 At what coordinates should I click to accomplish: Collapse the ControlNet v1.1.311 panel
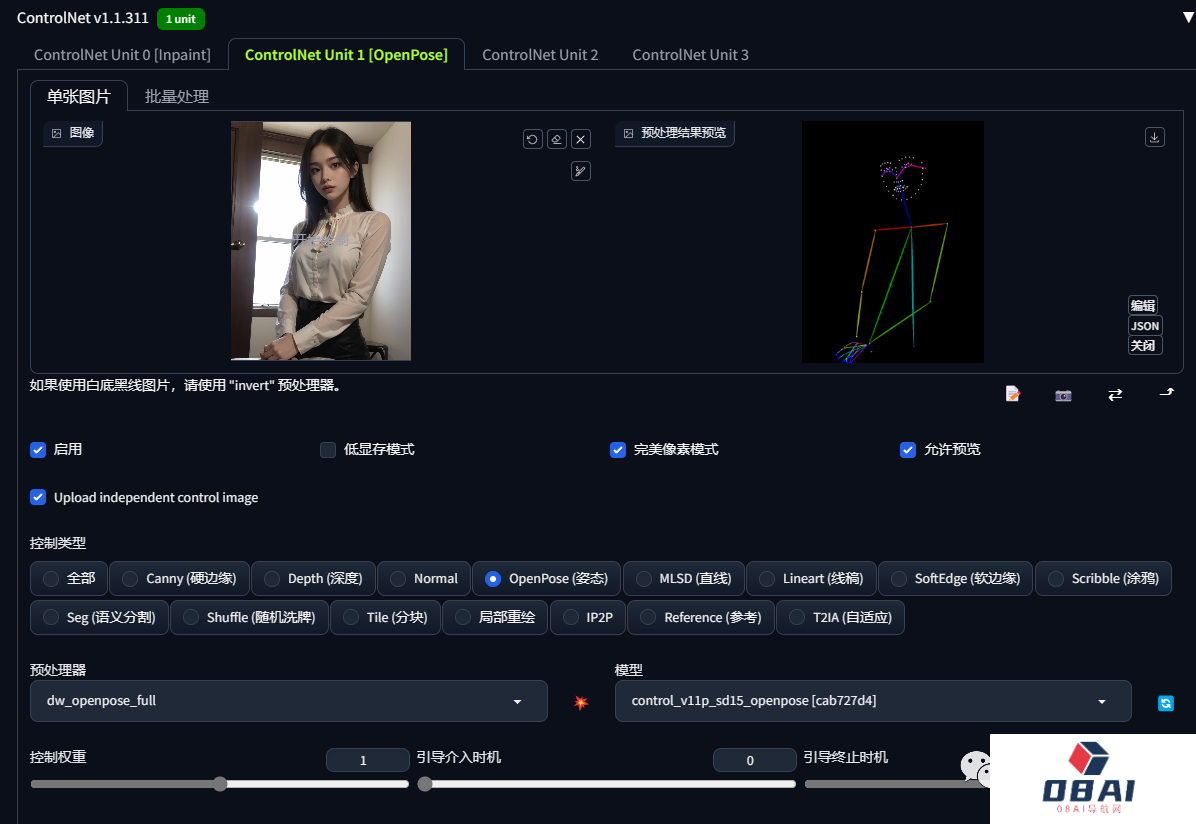point(1187,17)
